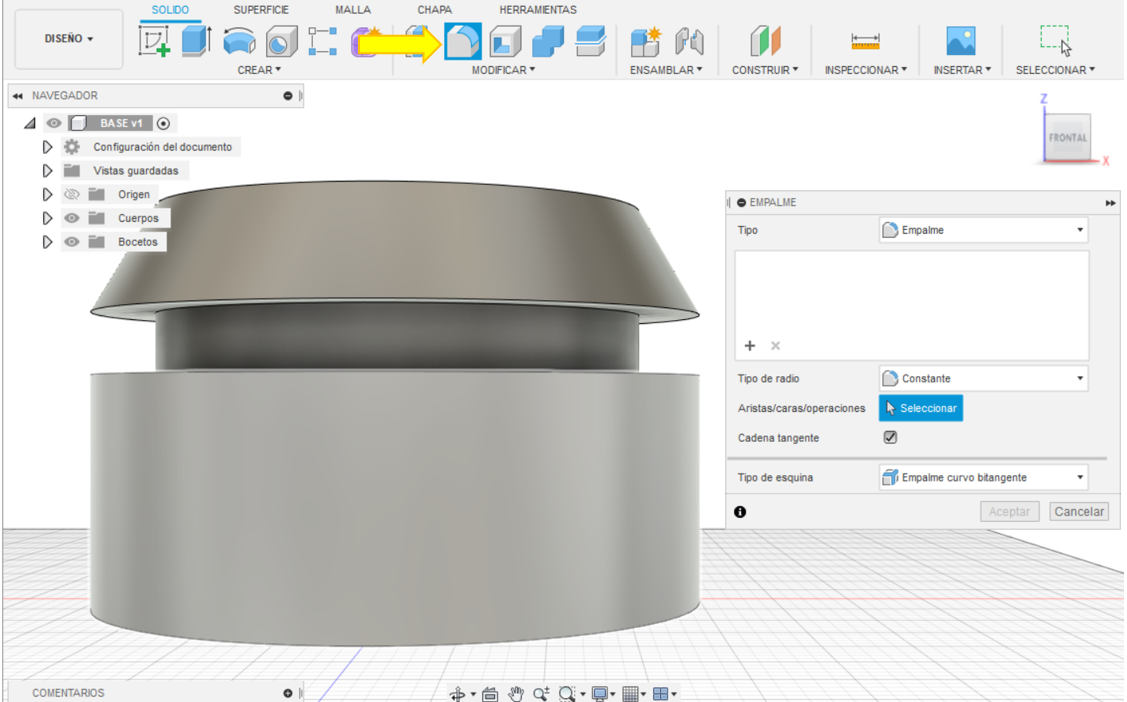Open the CONSTRUIR menu dropdown
The image size is (1127, 702).
click(x=765, y=70)
